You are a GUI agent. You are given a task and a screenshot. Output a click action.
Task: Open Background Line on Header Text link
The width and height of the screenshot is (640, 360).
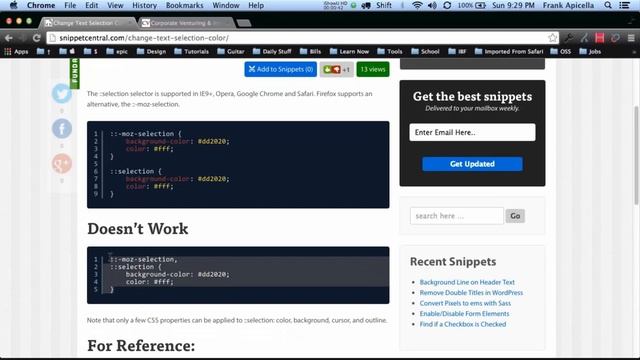[x=467, y=282]
